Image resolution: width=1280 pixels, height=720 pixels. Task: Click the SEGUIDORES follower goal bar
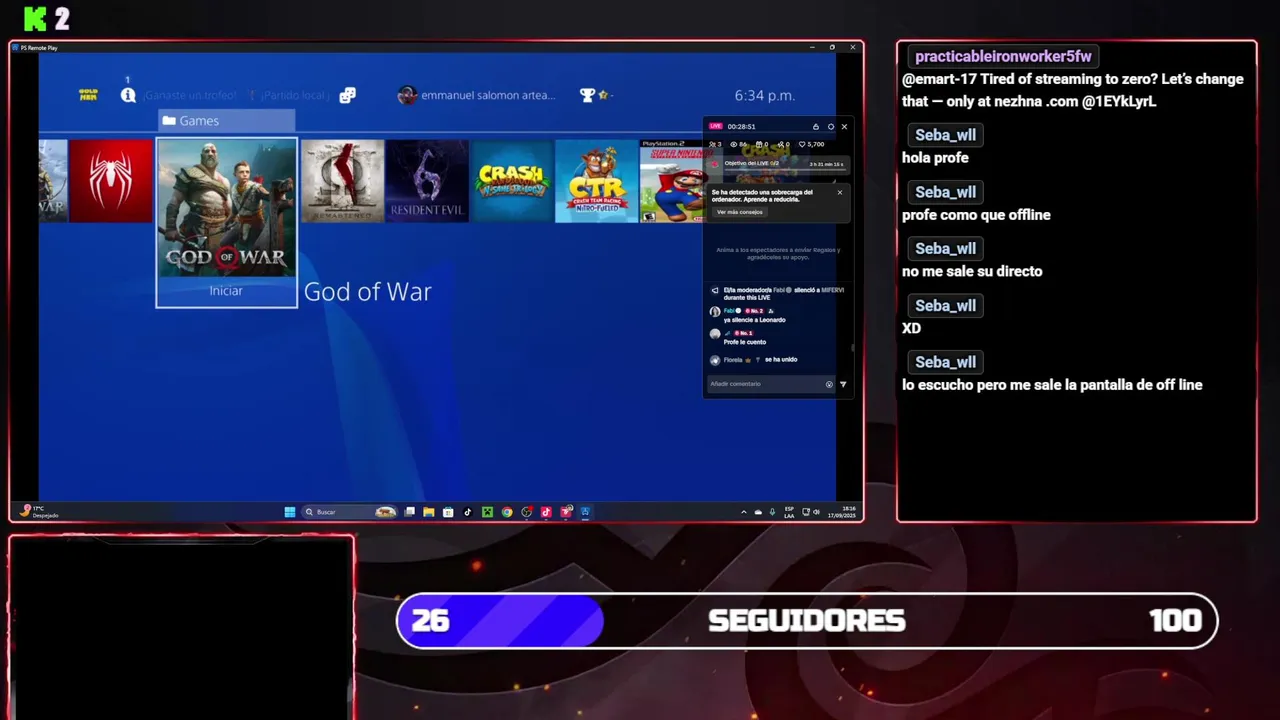807,621
